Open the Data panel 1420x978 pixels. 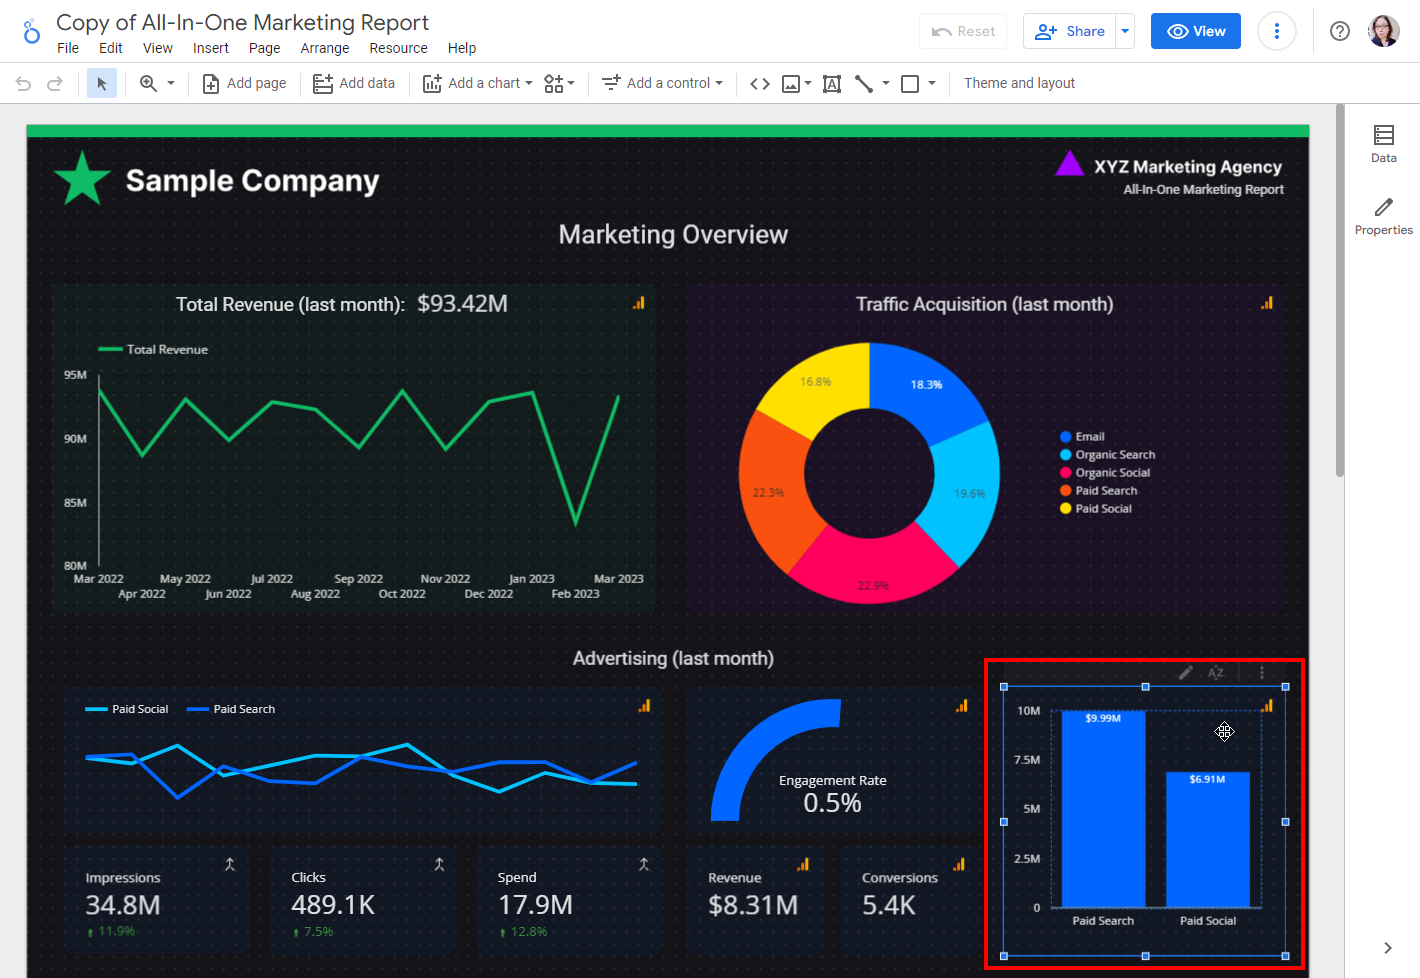1383,143
